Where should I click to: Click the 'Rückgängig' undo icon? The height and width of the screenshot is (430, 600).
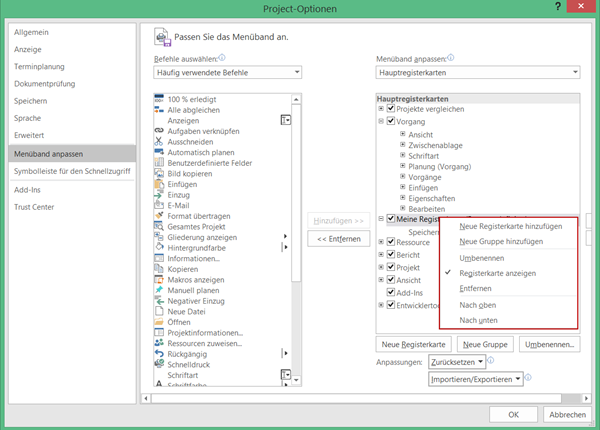point(159,354)
